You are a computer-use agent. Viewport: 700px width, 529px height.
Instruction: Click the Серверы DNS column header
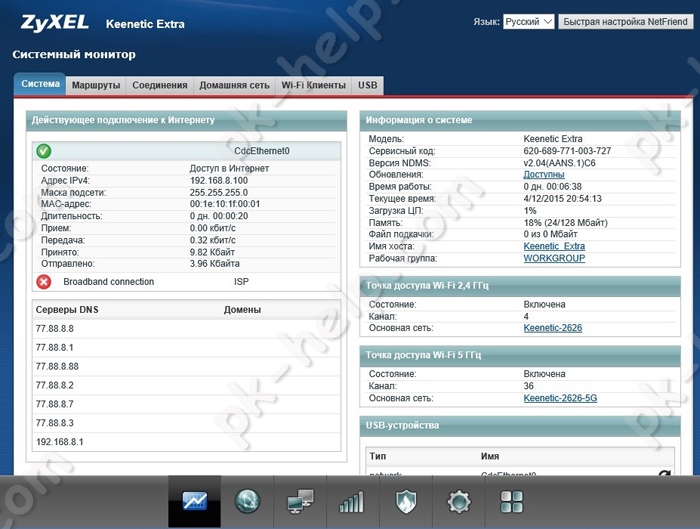click(67, 309)
